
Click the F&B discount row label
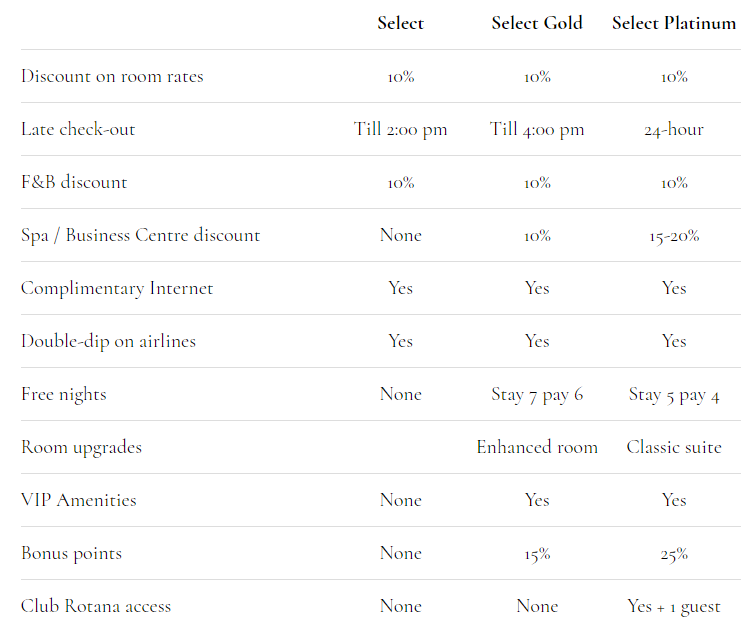[x=74, y=182]
